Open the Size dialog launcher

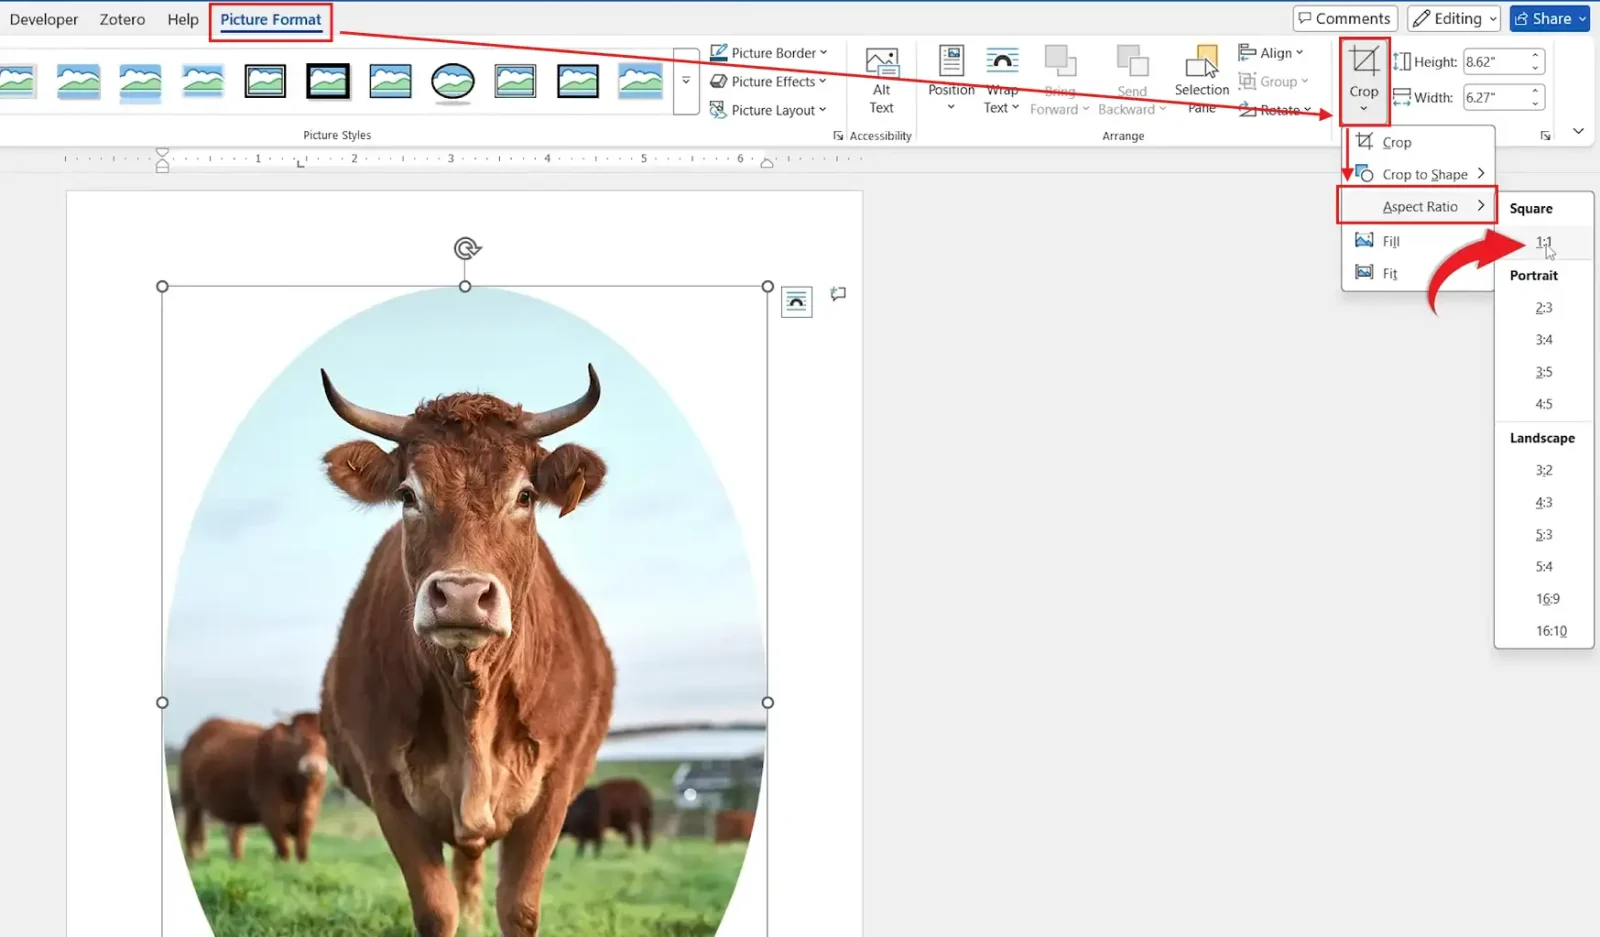pos(1545,135)
